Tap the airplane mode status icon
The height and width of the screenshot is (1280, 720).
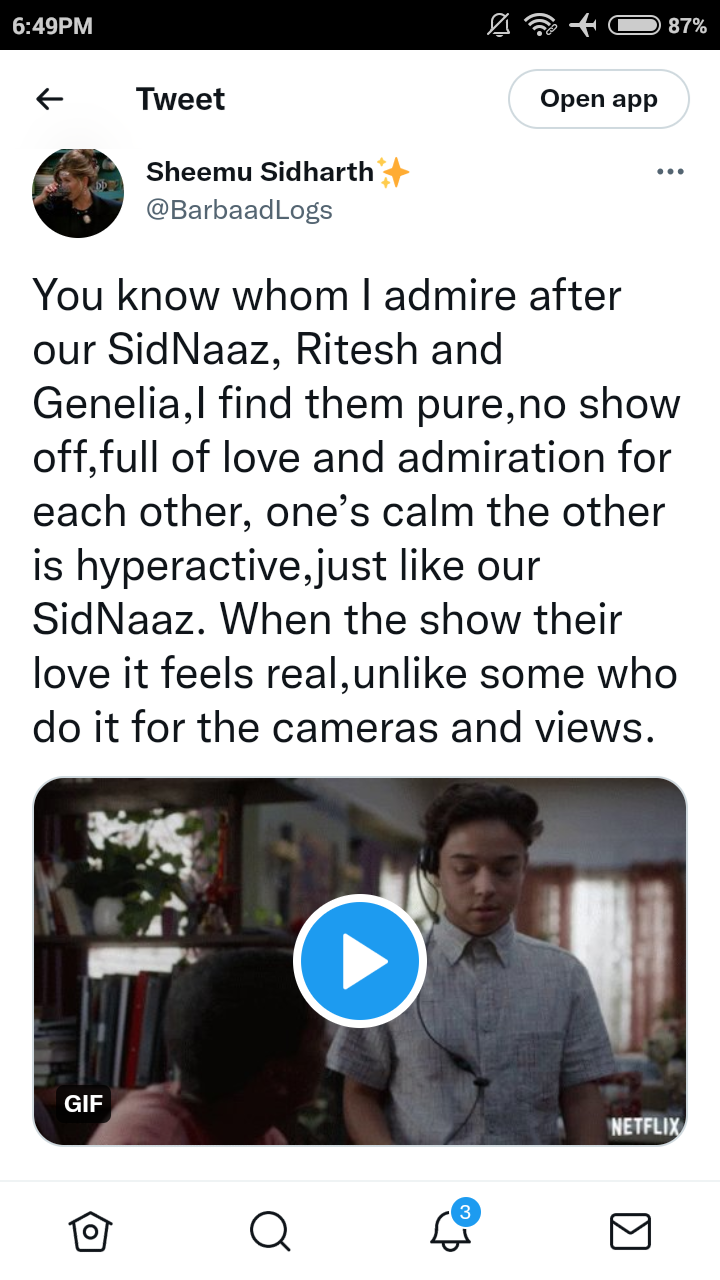click(582, 26)
